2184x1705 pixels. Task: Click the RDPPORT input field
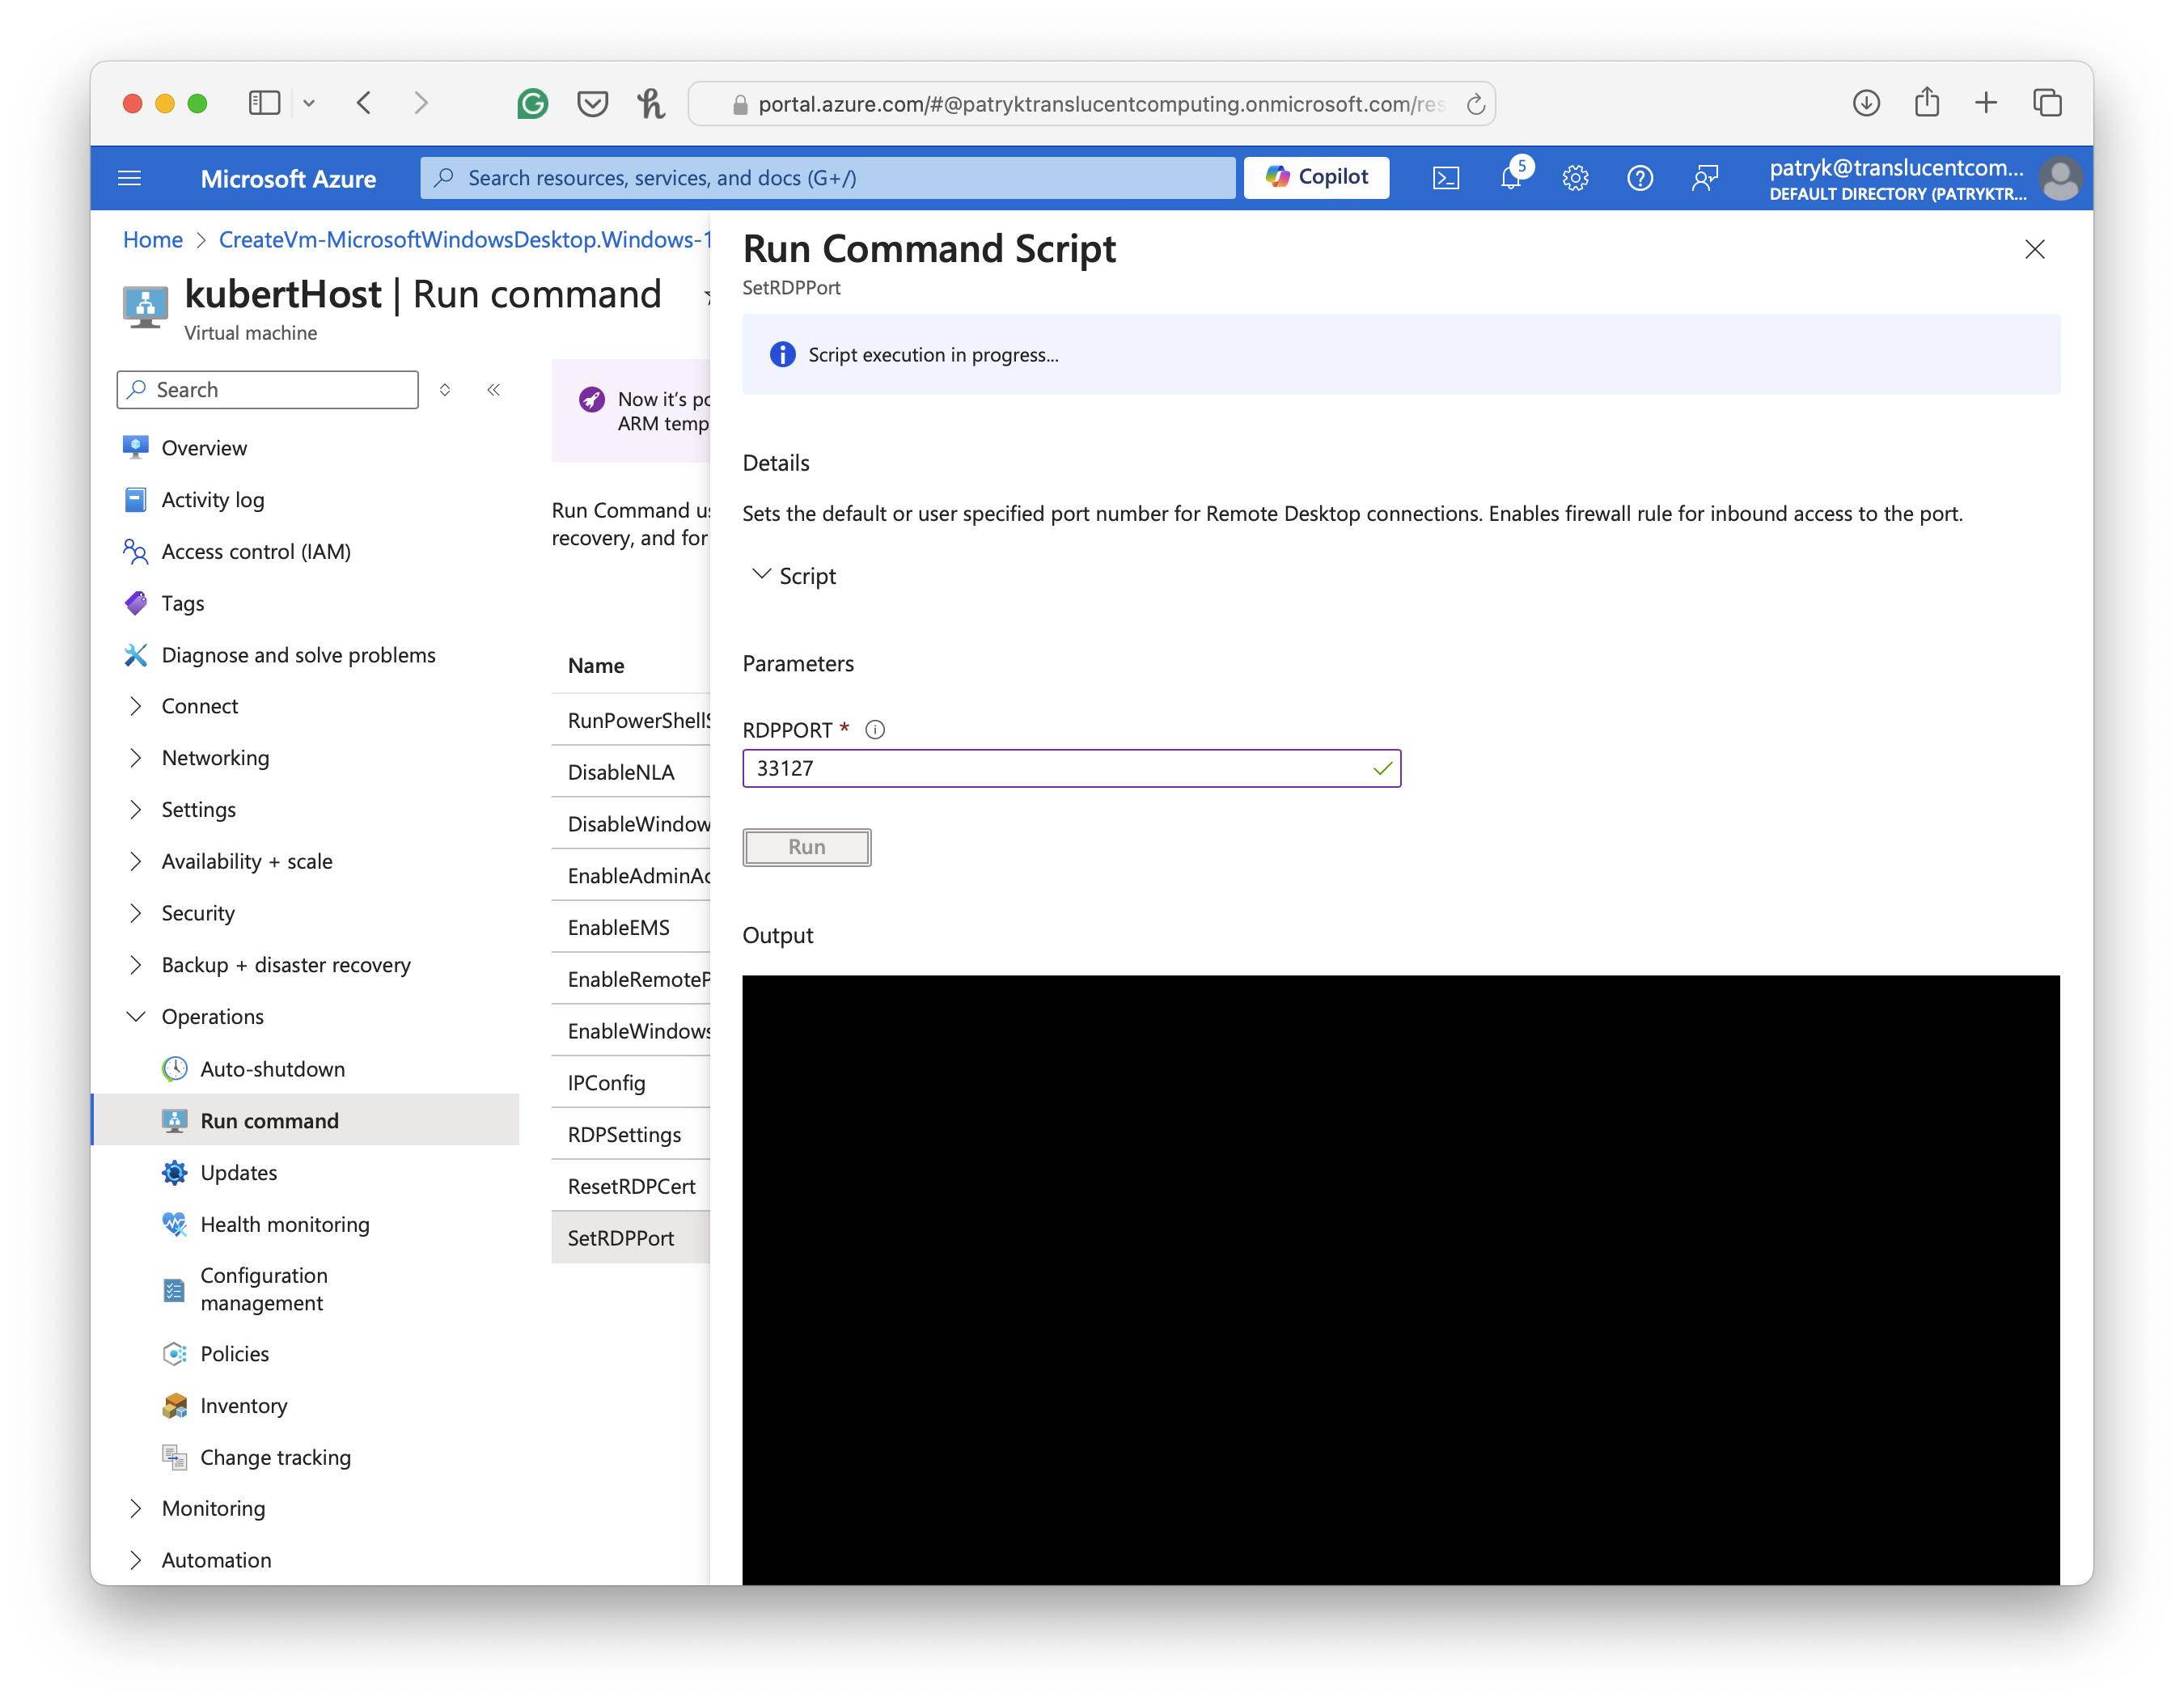pyautogui.click(x=1060, y=769)
